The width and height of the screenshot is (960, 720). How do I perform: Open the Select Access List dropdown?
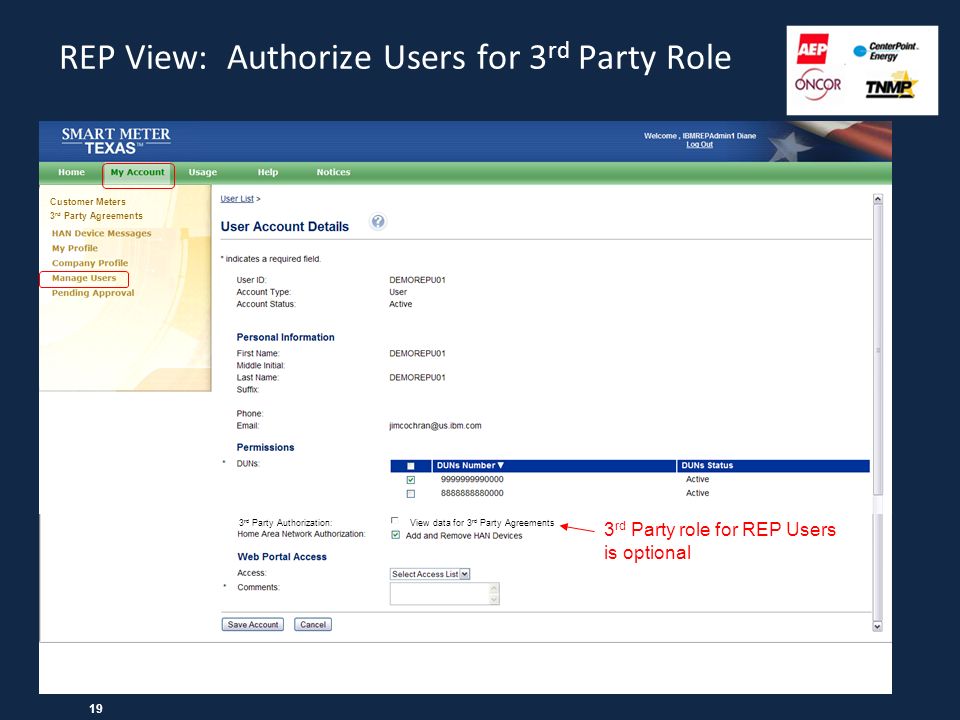tap(430, 574)
